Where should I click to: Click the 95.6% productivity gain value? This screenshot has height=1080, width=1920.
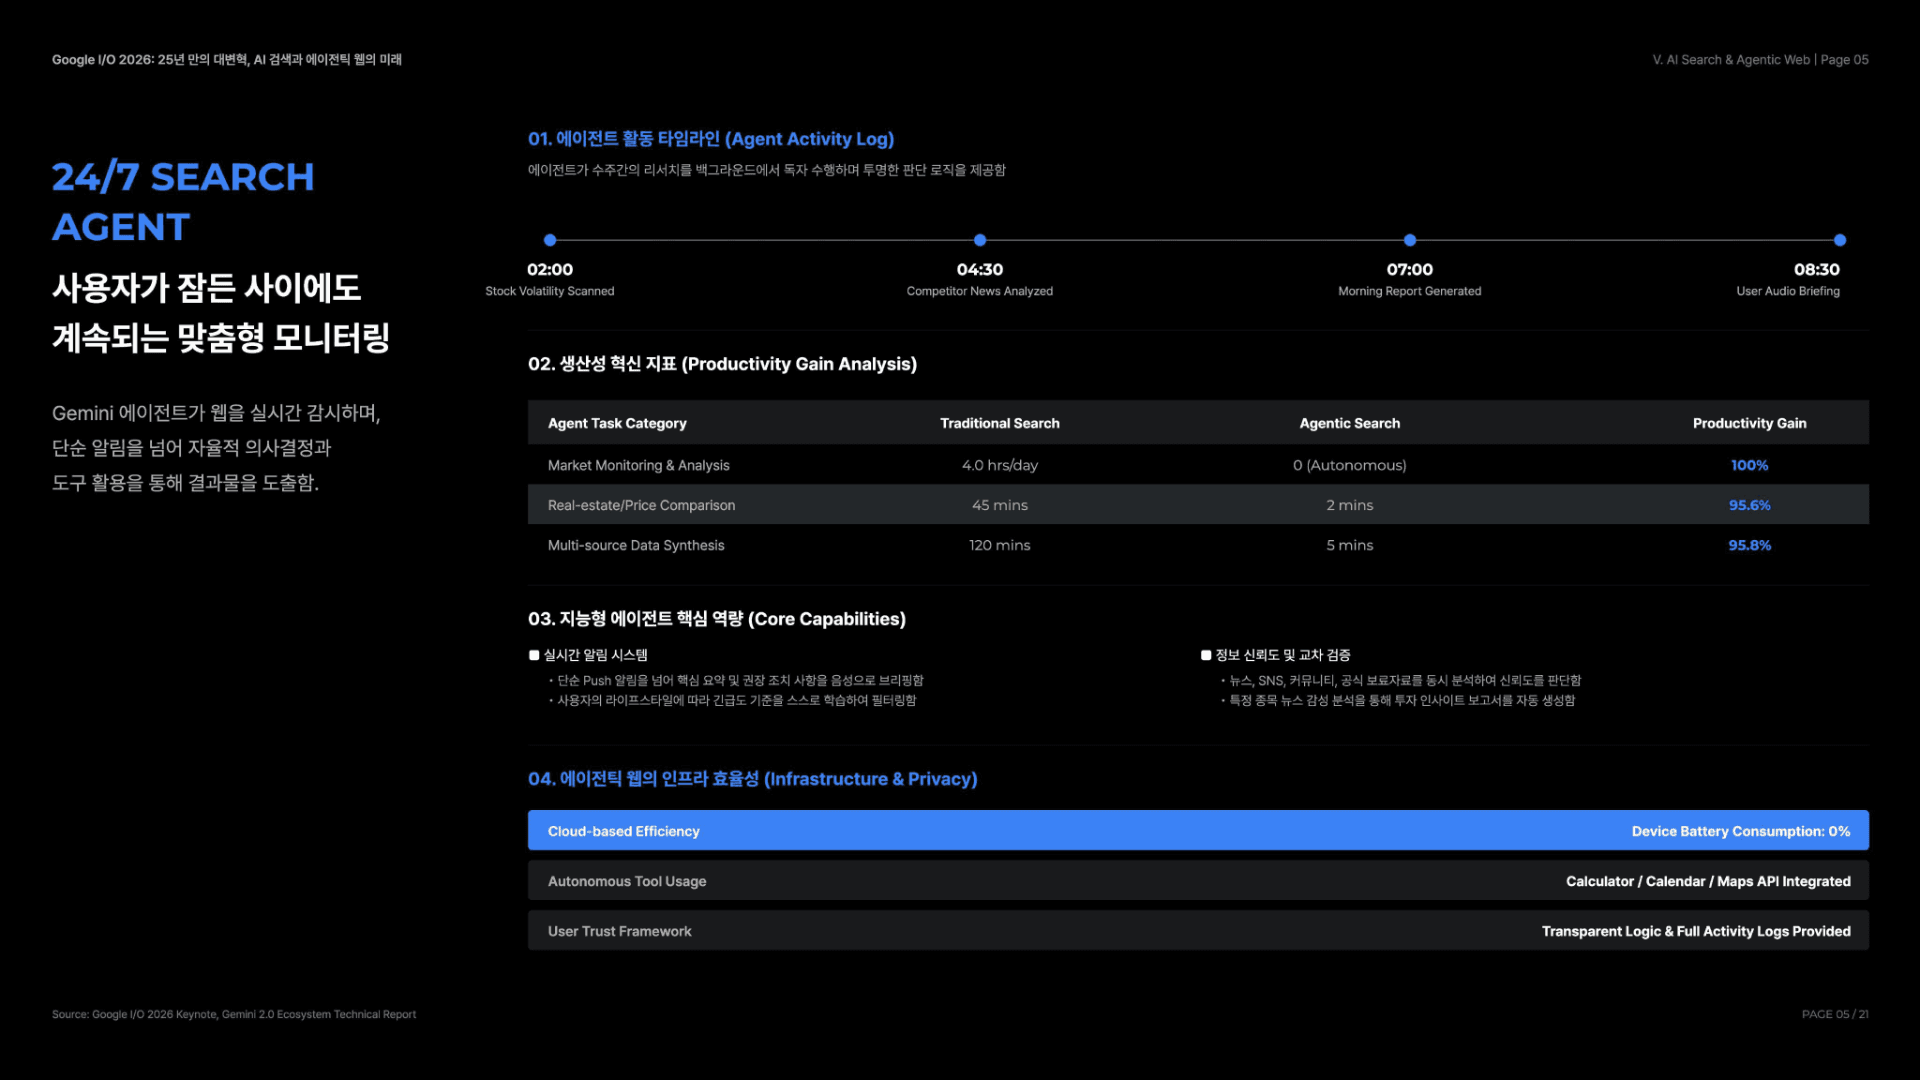click(x=1750, y=505)
